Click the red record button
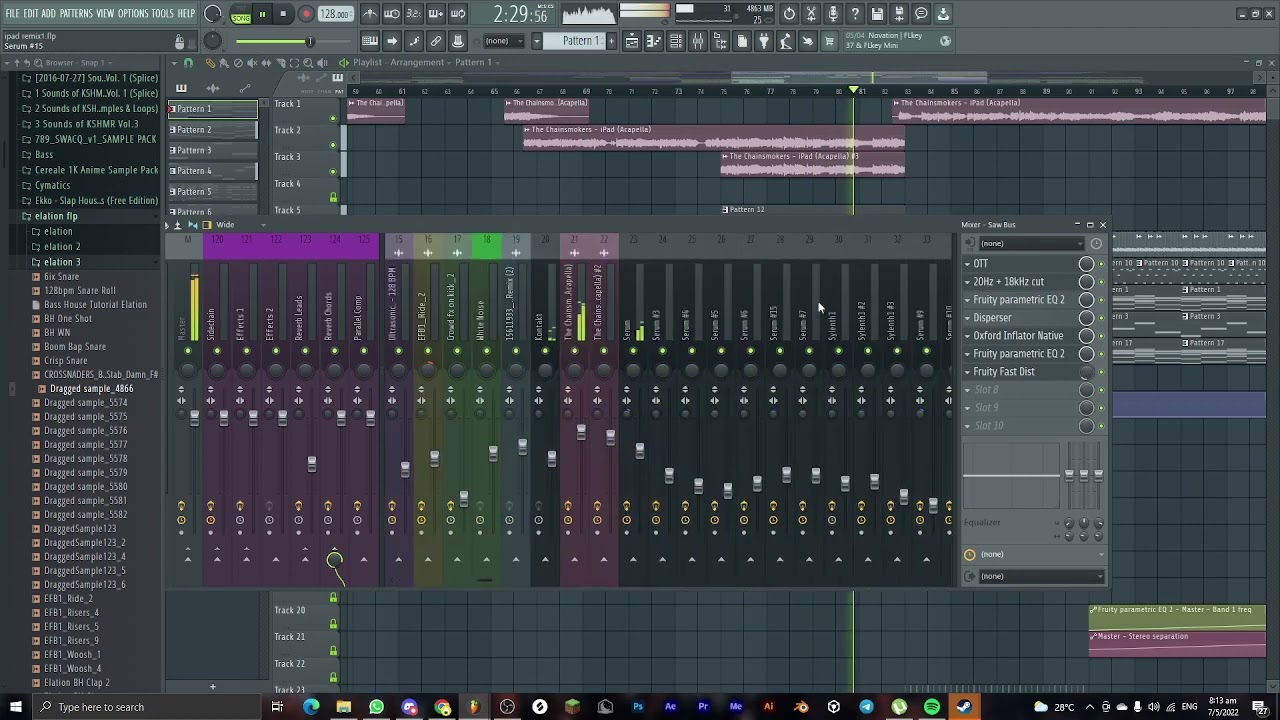 click(x=306, y=14)
